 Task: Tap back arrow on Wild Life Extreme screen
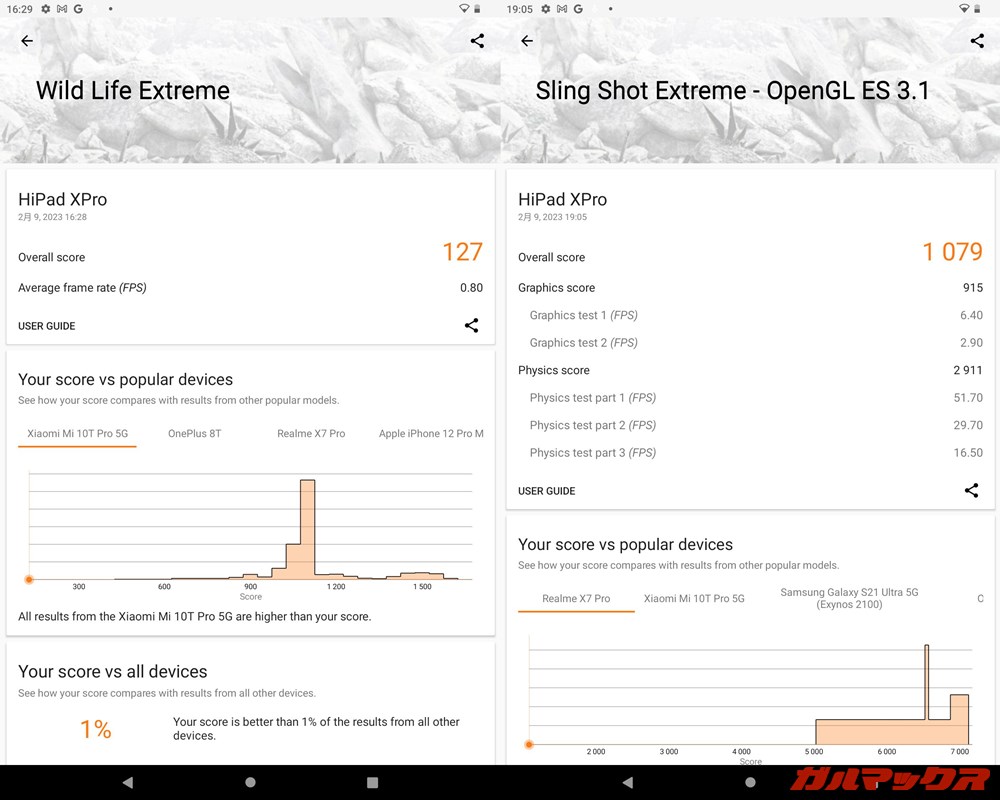tap(27, 41)
